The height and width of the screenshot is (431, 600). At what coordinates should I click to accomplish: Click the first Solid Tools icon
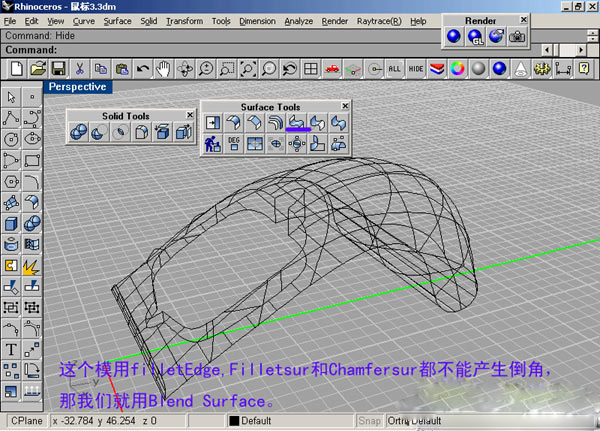(x=78, y=132)
